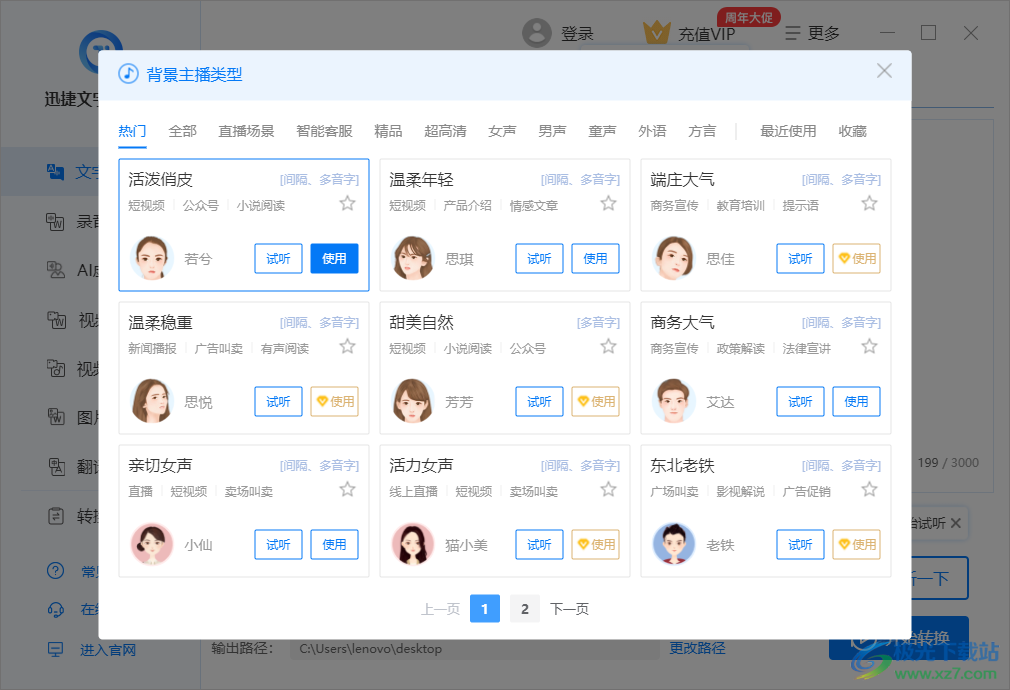Viewport: 1010px width, 690px height.
Task: Select the text-to-speech tool in the sidebar
Action: [55, 171]
